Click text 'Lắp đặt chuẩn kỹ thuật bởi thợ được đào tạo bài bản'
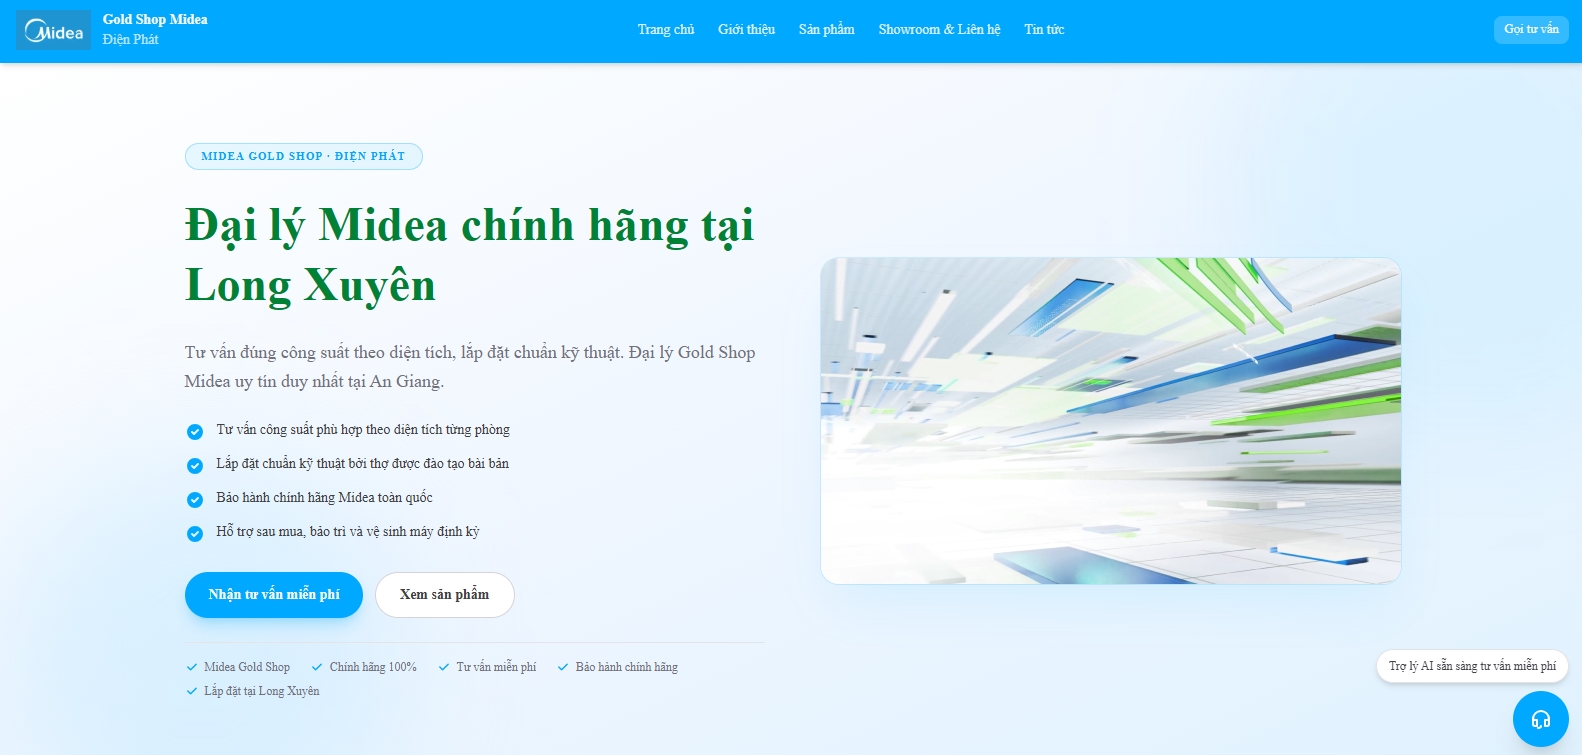The height and width of the screenshot is (755, 1582). pos(363,464)
